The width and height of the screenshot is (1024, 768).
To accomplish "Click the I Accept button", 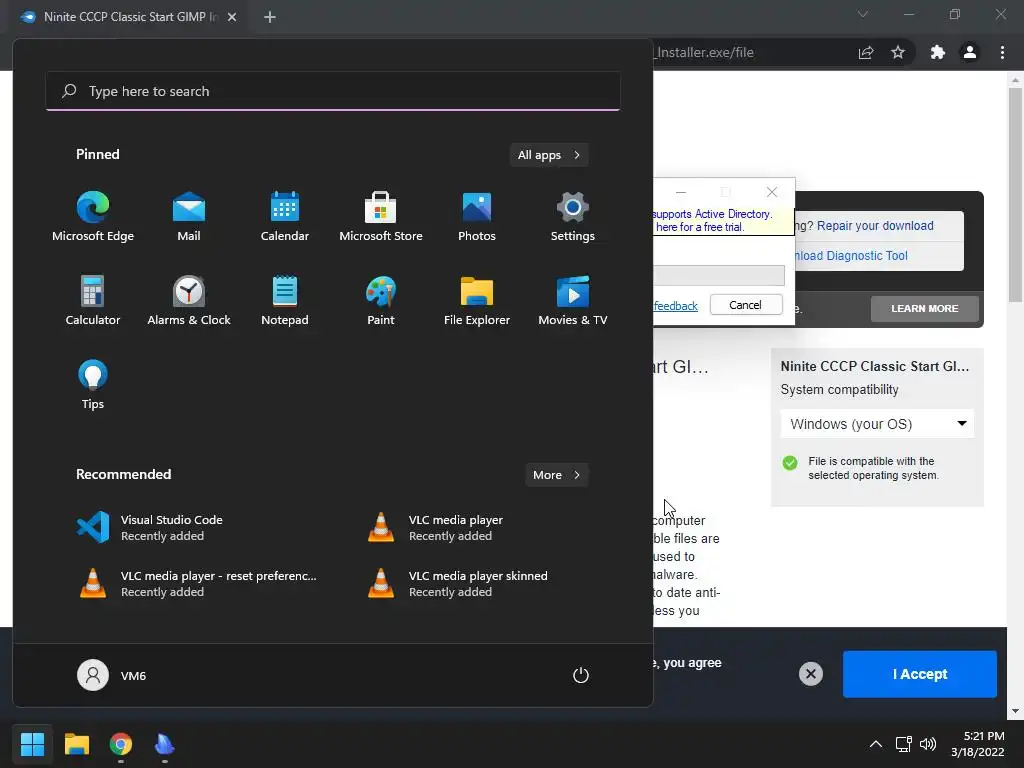I will 920,674.
